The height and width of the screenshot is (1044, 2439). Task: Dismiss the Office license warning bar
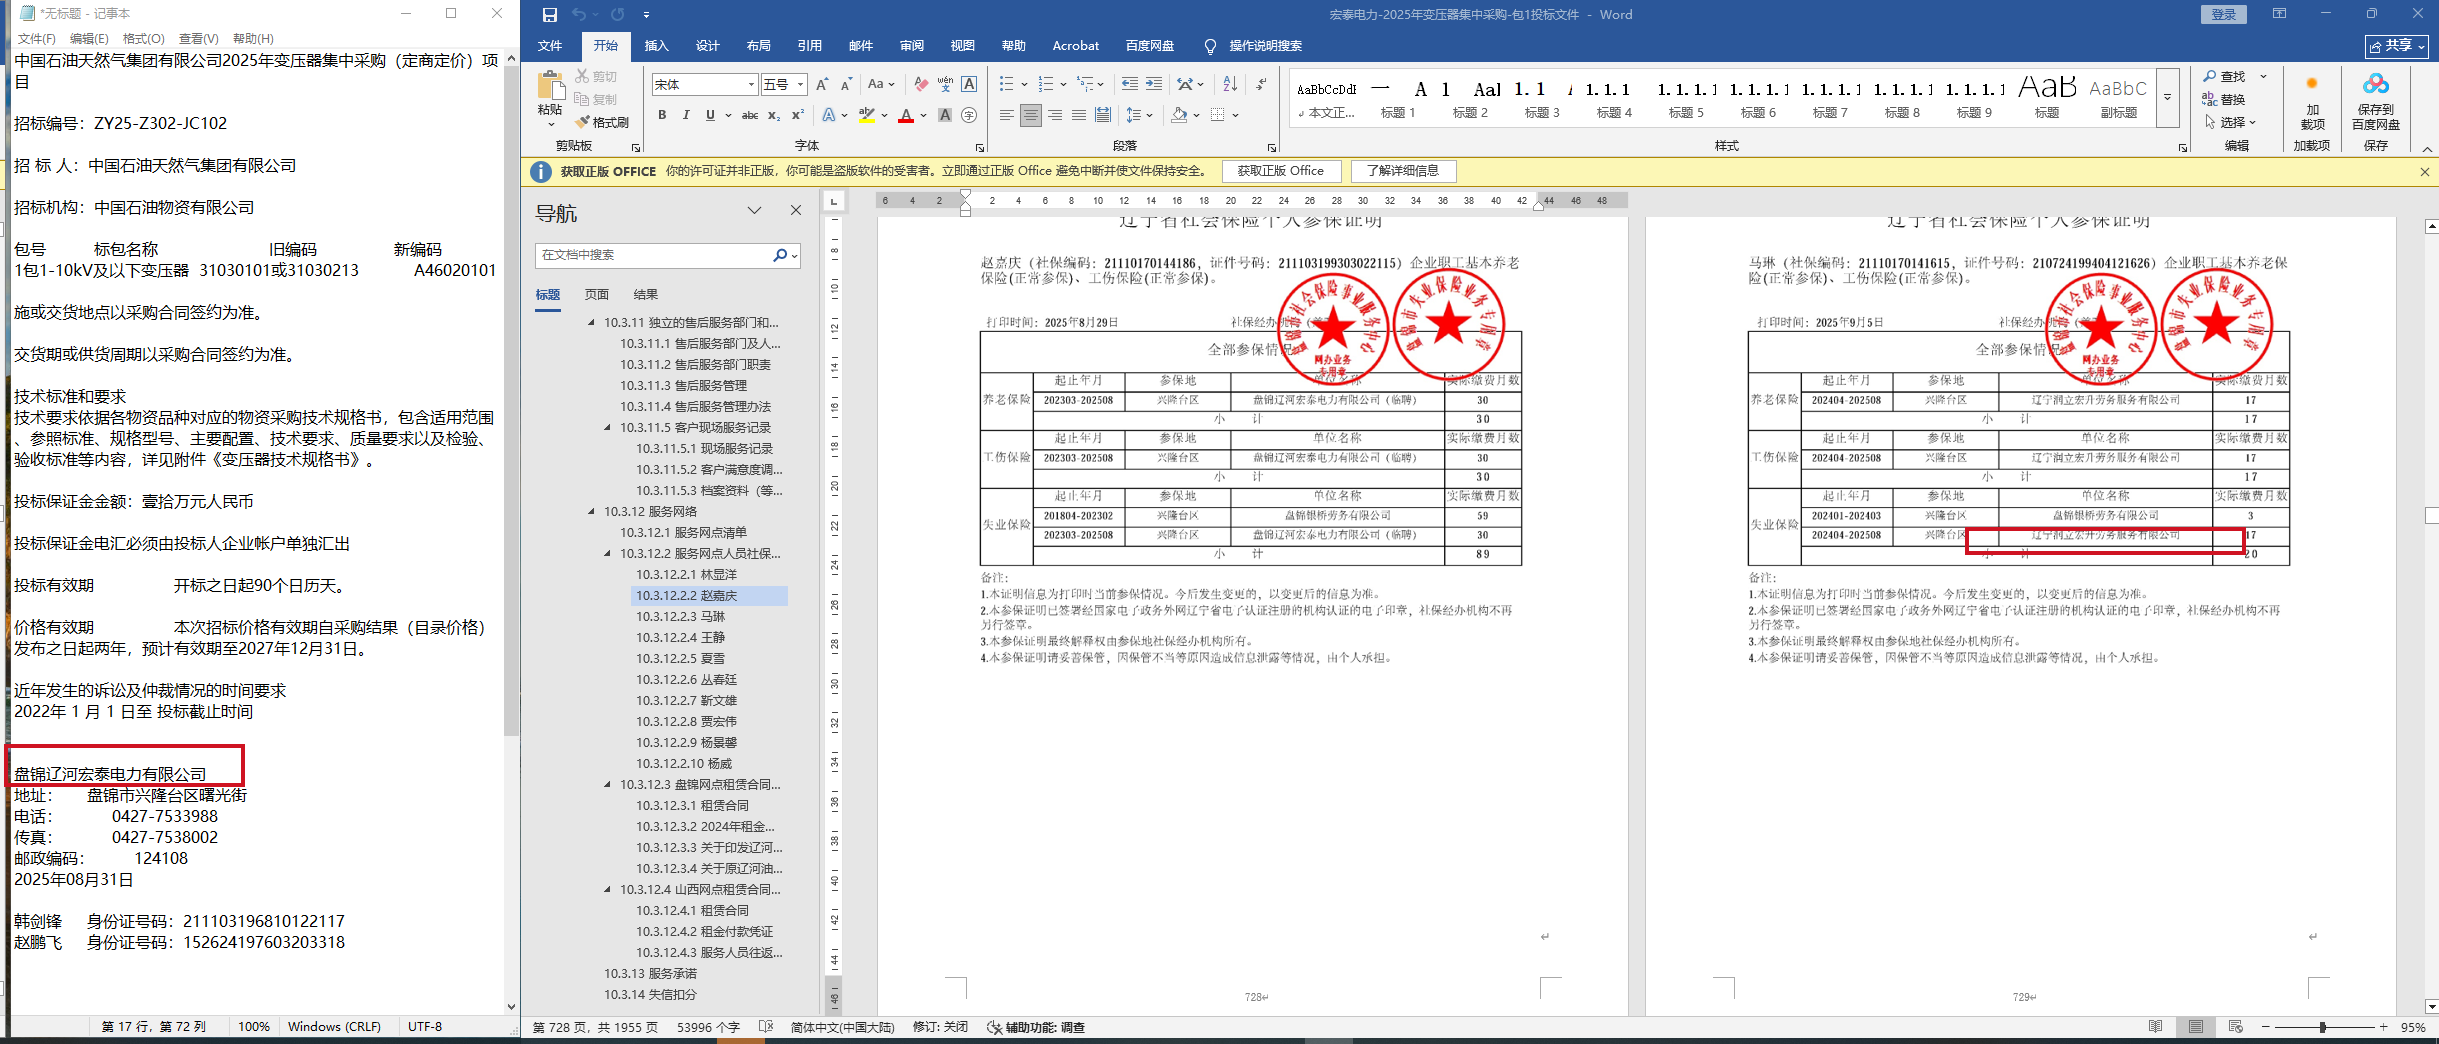(x=2425, y=172)
